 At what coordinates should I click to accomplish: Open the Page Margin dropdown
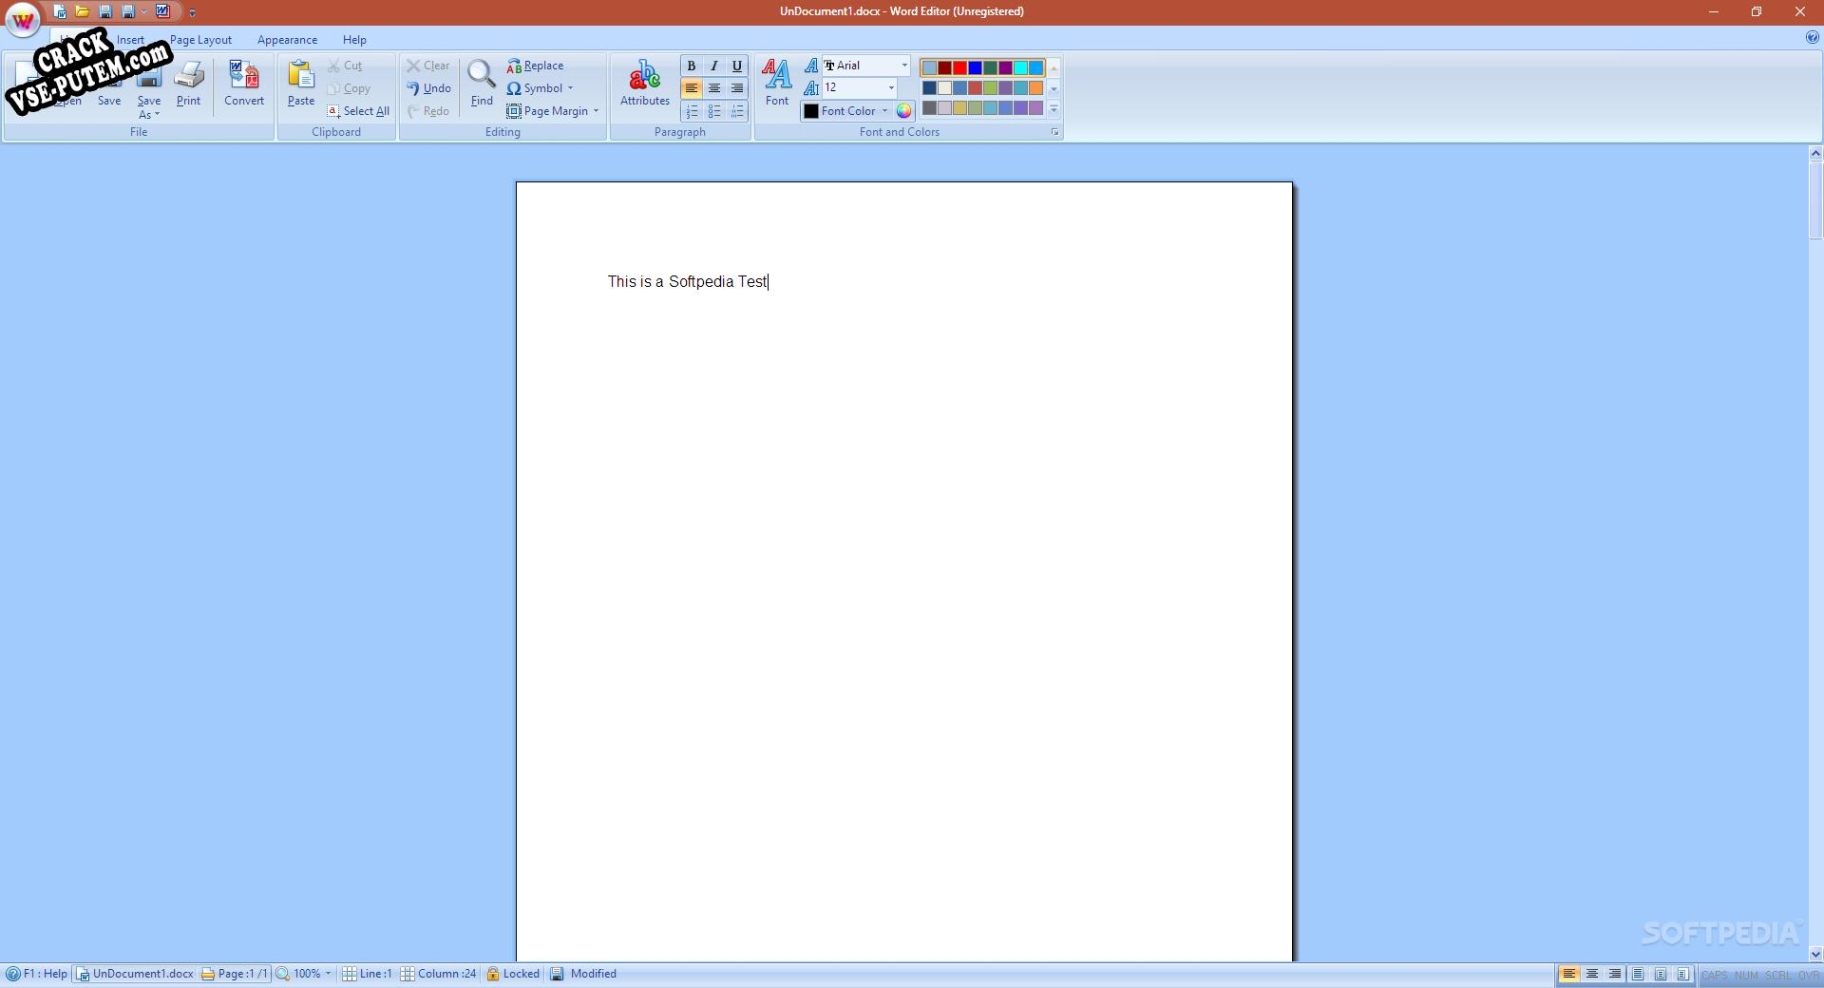pos(553,111)
